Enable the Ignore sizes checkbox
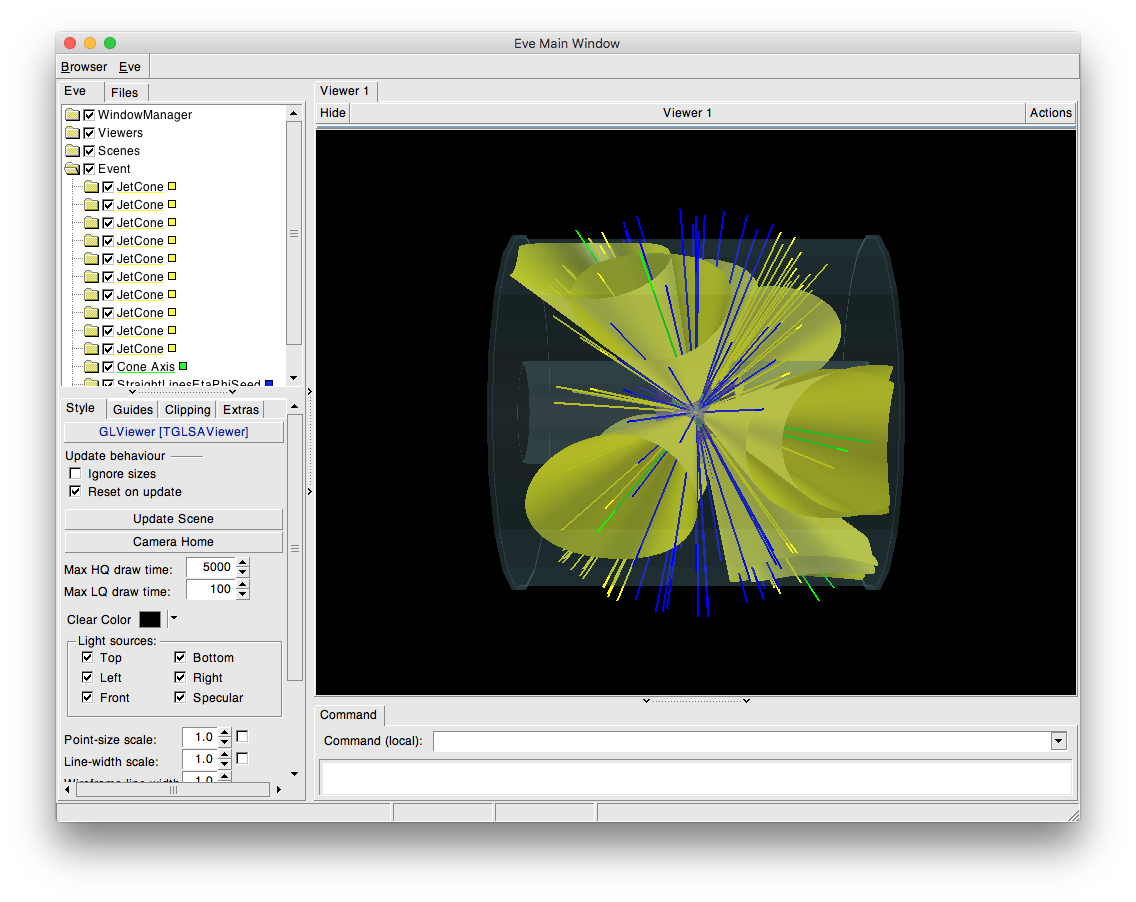 pos(74,474)
